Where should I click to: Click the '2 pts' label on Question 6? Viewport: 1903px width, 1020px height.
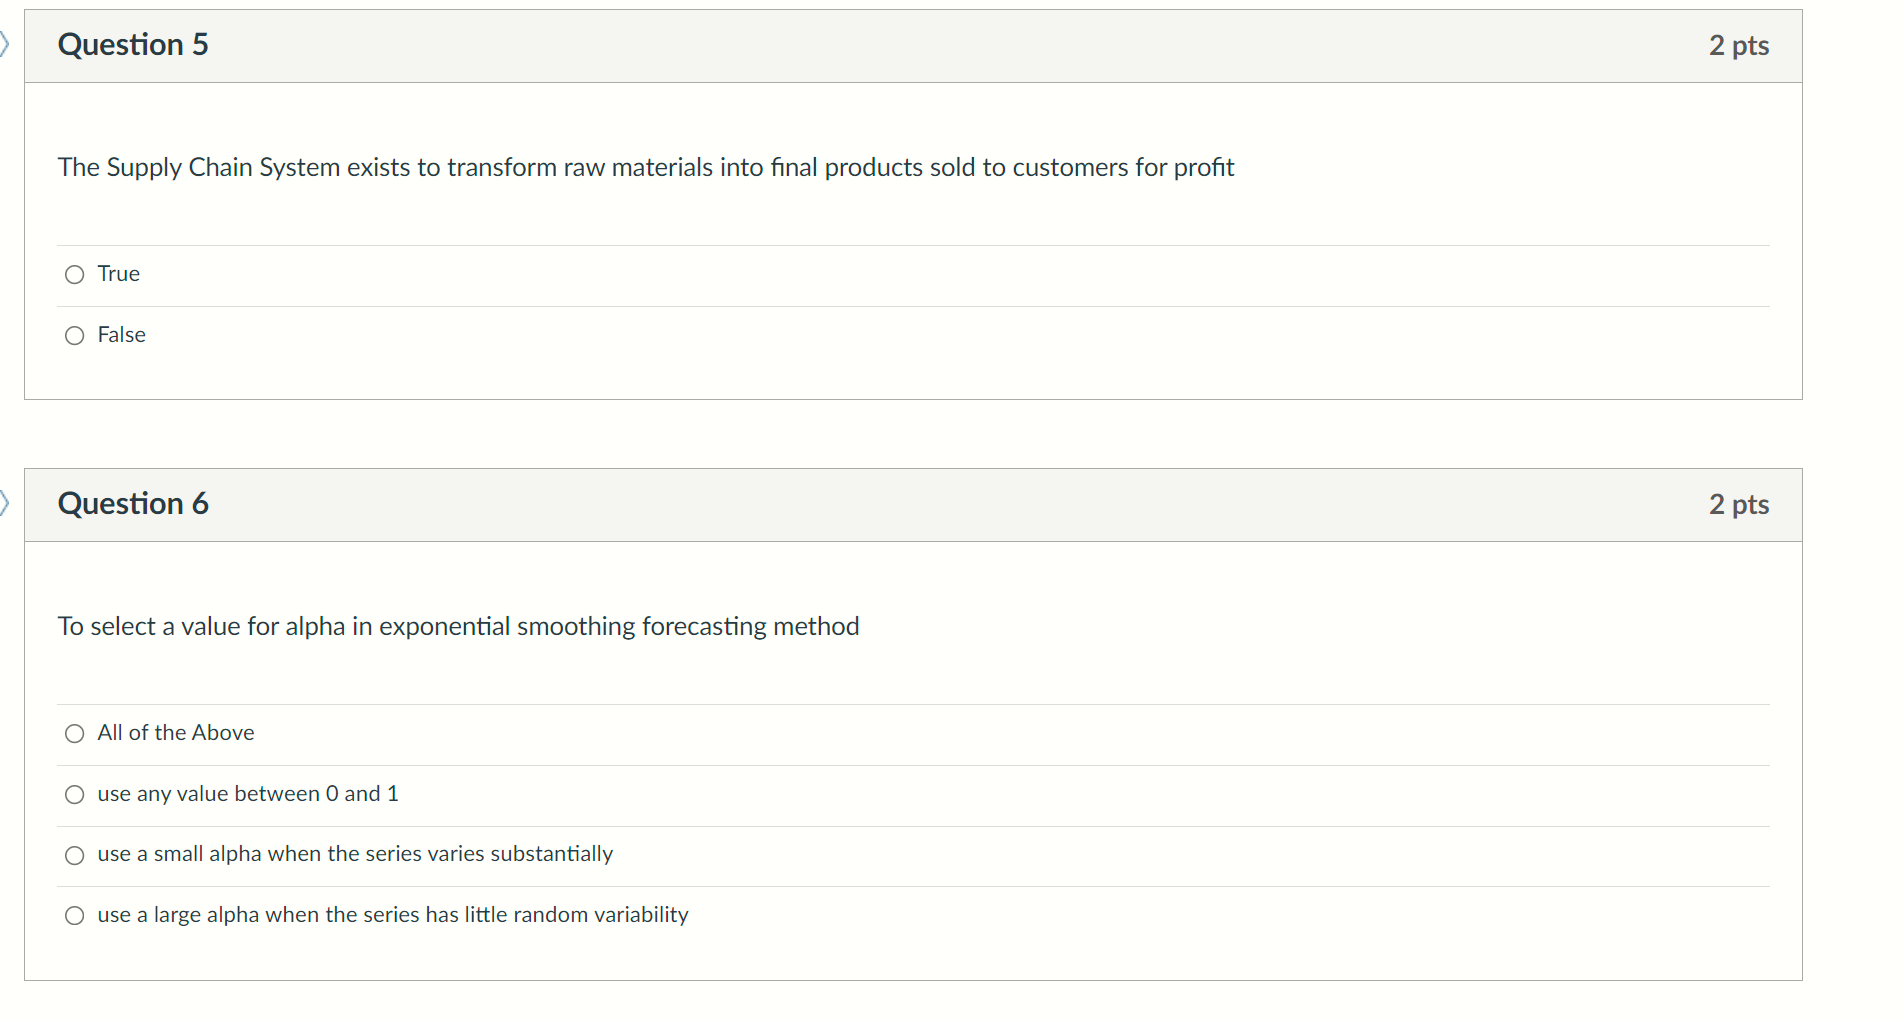(1739, 505)
